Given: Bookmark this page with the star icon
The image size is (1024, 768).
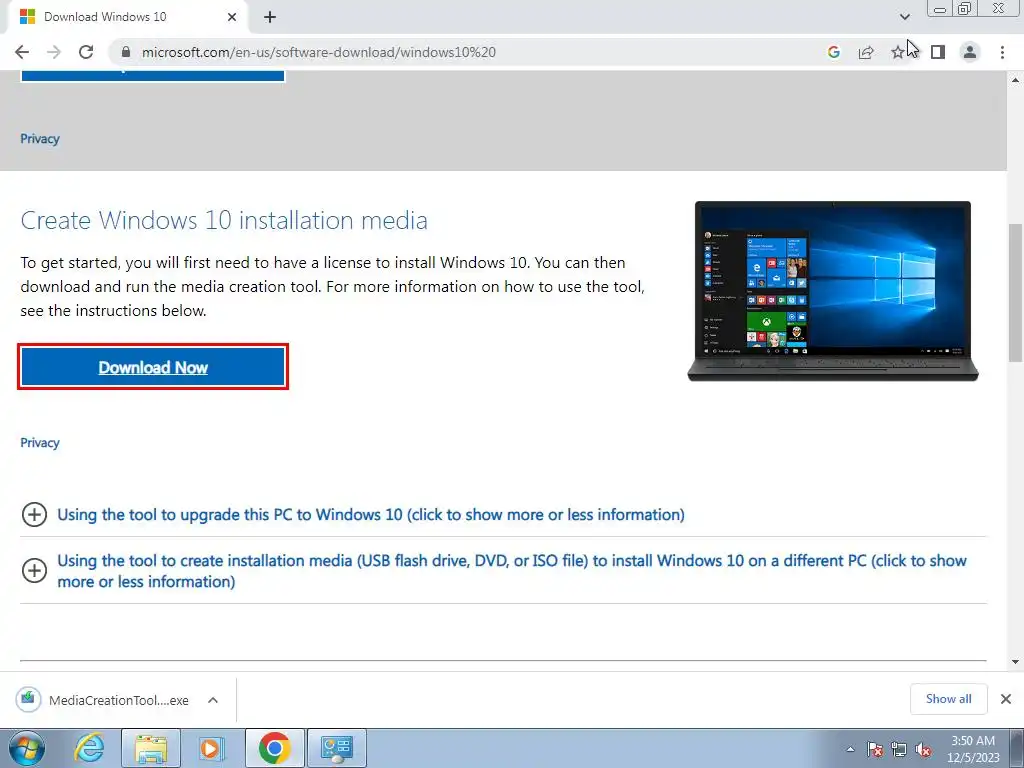Looking at the screenshot, I should coord(898,52).
